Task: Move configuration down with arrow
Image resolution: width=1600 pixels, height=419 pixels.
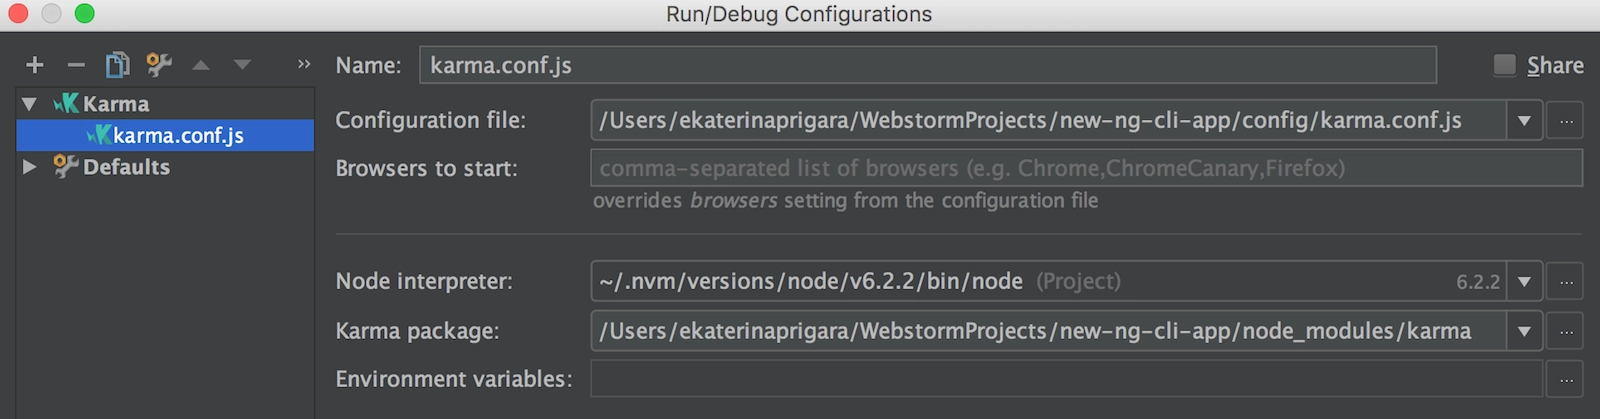Action: point(242,65)
